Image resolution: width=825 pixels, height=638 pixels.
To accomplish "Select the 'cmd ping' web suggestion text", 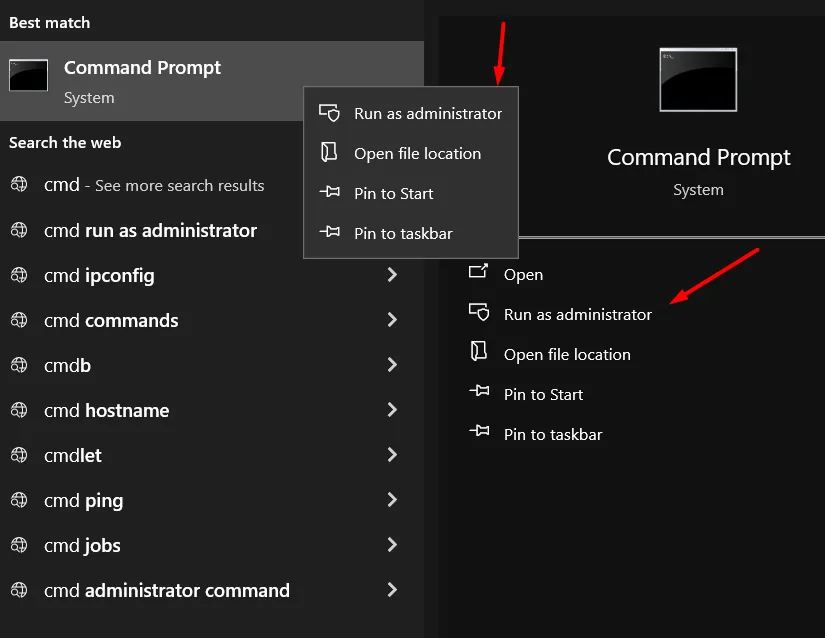I will [x=84, y=501].
